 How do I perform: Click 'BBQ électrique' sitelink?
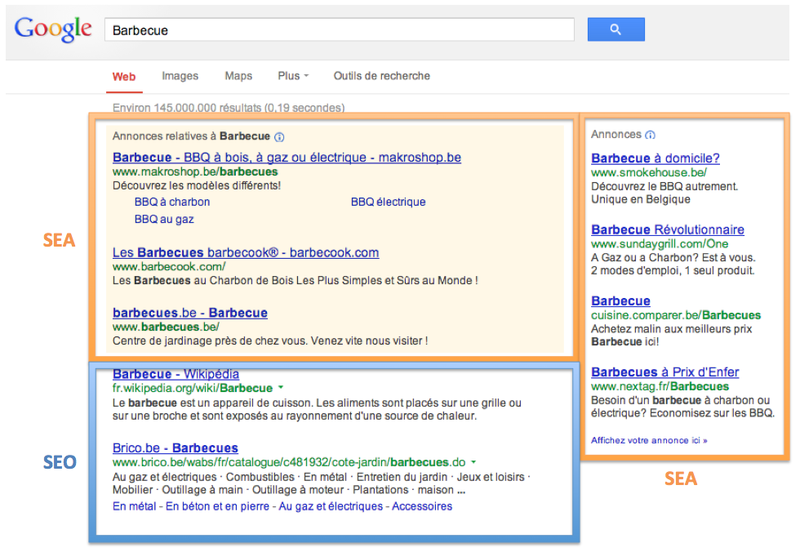click(x=388, y=202)
